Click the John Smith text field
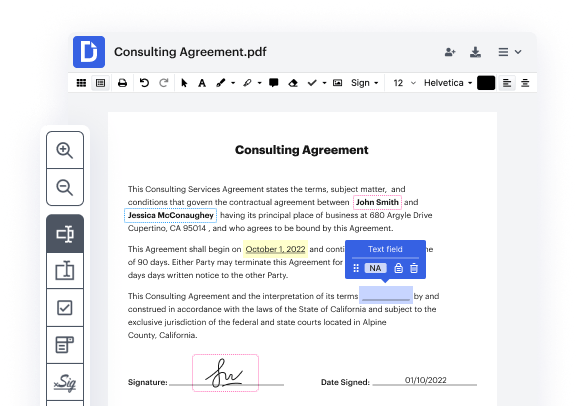The height and width of the screenshot is (406, 577). pyautogui.click(x=377, y=202)
